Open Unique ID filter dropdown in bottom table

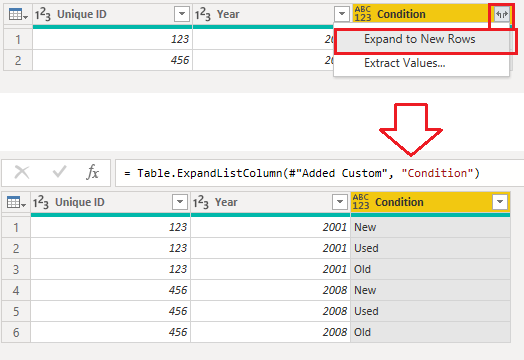180,202
